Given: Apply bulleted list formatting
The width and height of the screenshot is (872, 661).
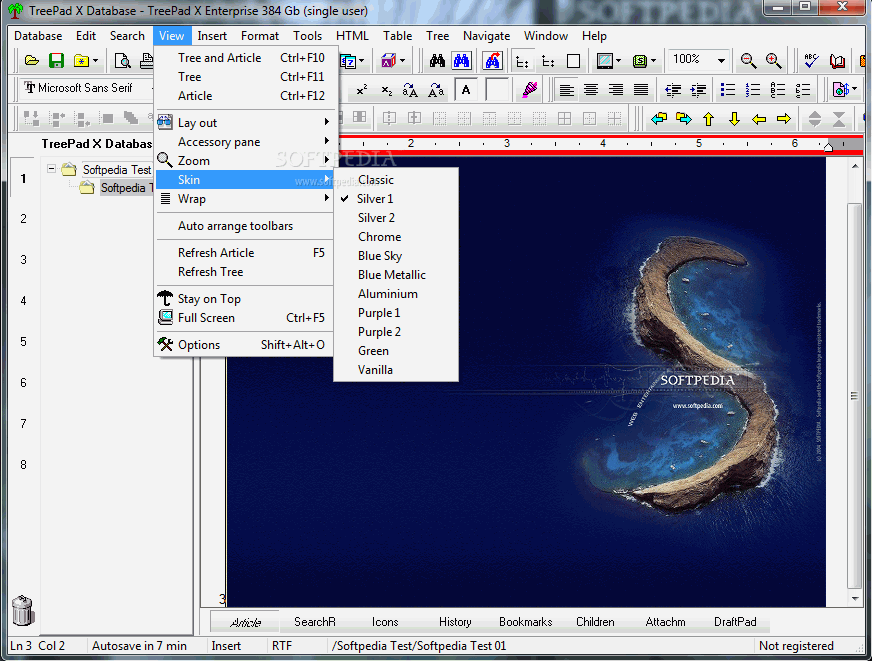Looking at the screenshot, I should (x=727, y=90).
